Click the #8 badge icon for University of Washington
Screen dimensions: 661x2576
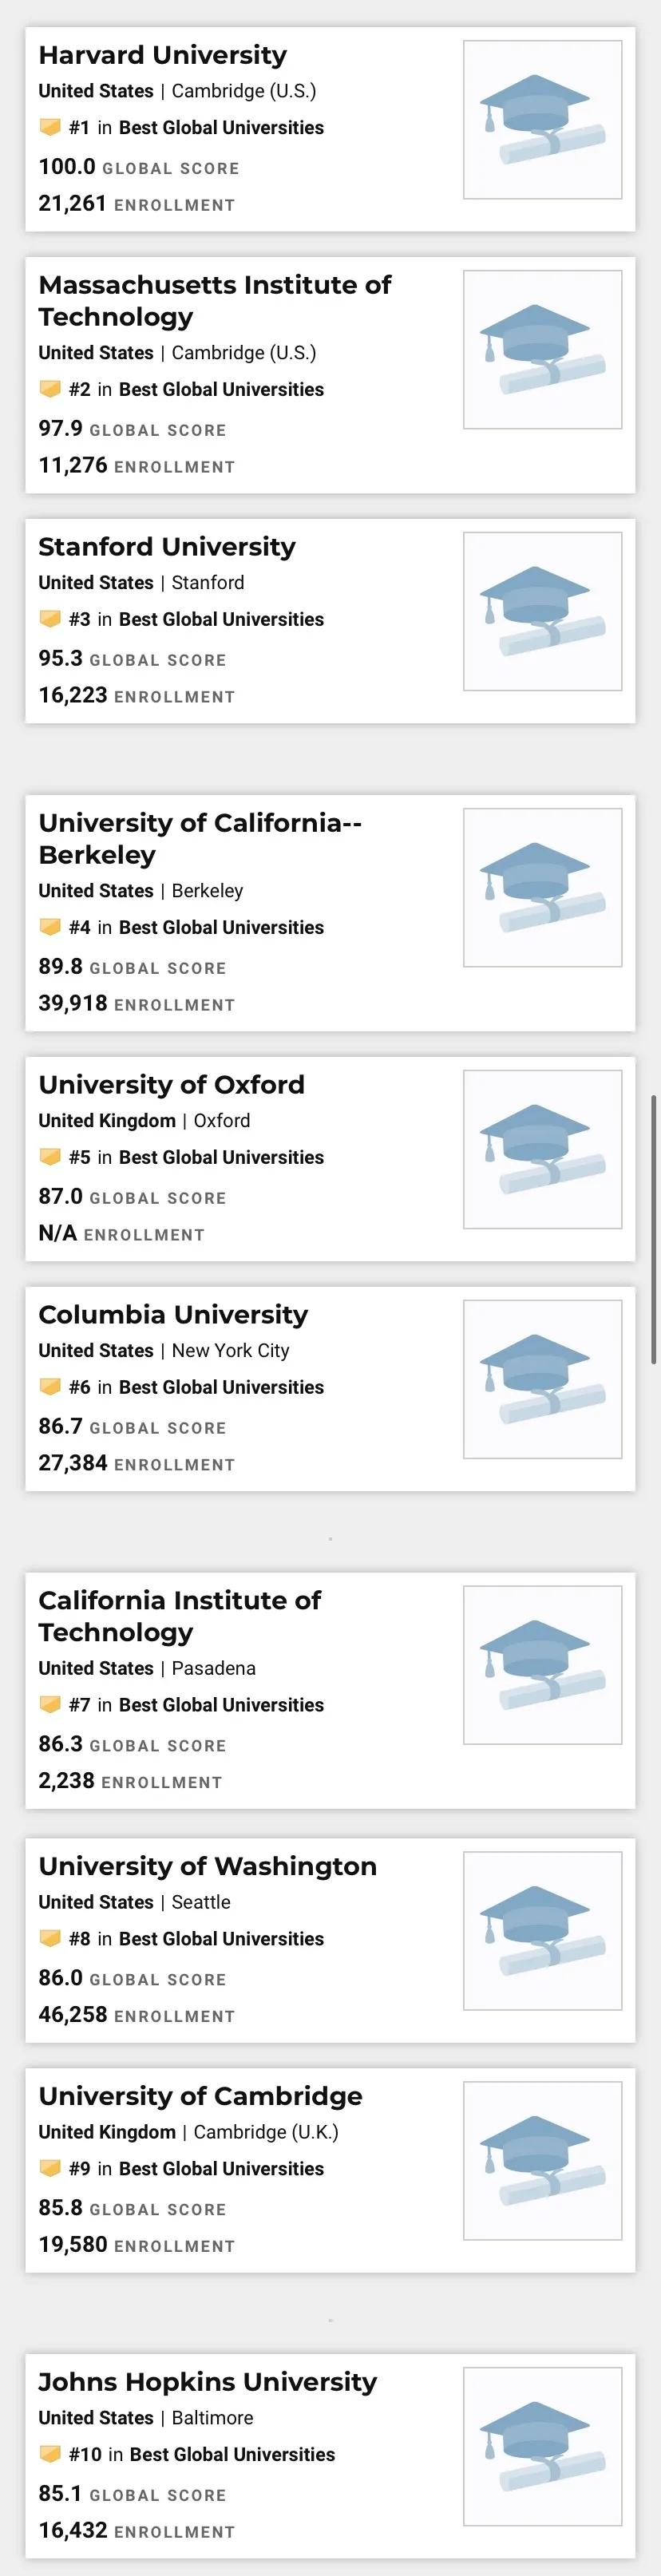pyautogui.click(x=50, y=1939)
